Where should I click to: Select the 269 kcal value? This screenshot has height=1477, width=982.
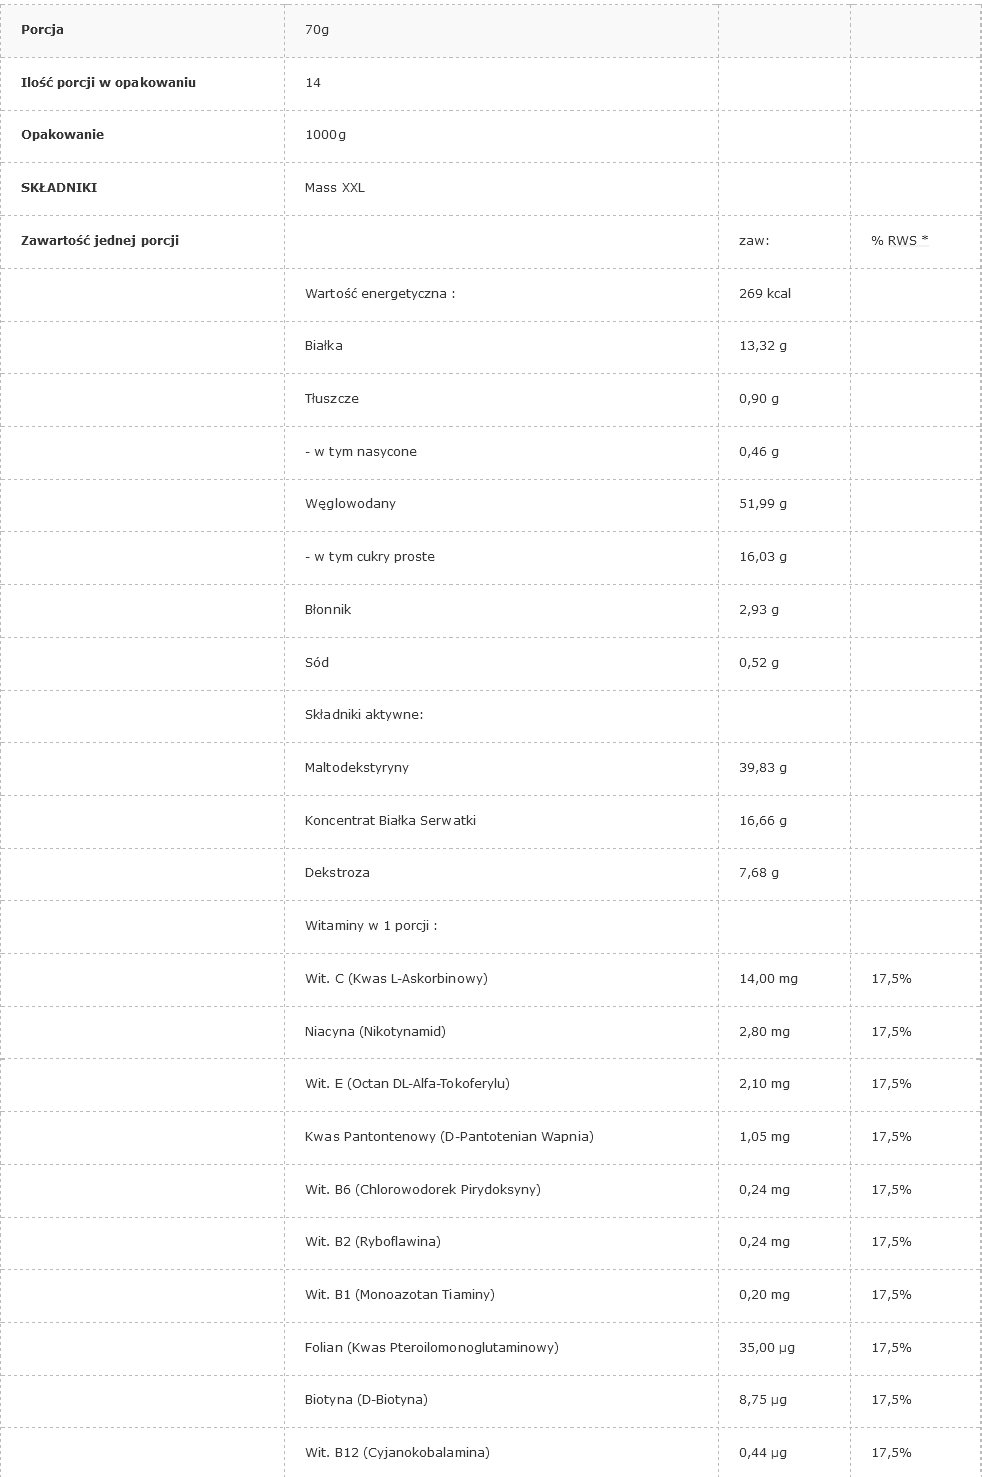tap(765, 294)
